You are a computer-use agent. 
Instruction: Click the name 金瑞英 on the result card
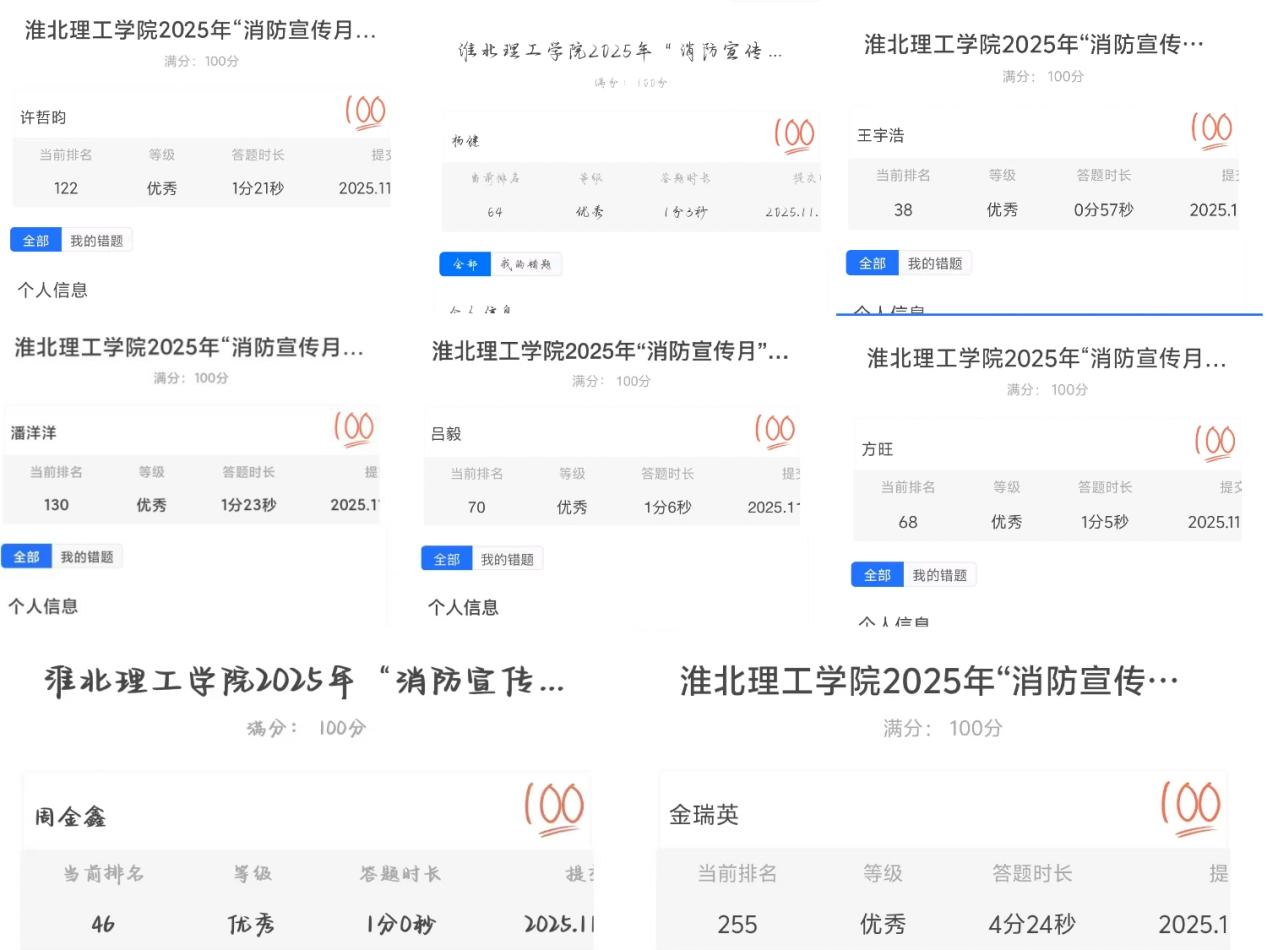704,816
